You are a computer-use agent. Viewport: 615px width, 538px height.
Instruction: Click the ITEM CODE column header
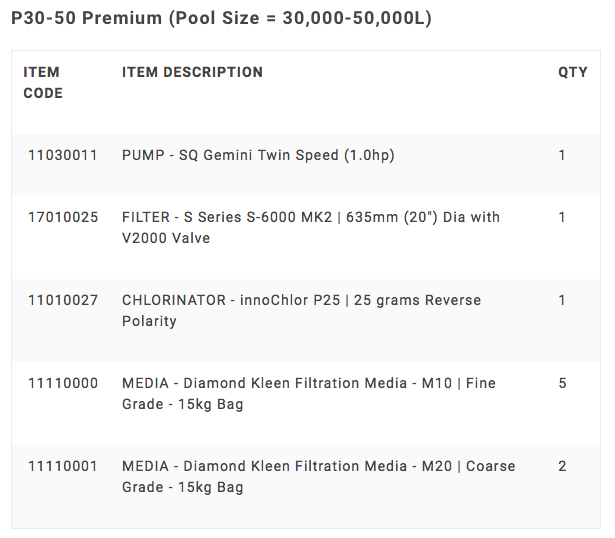43,83
